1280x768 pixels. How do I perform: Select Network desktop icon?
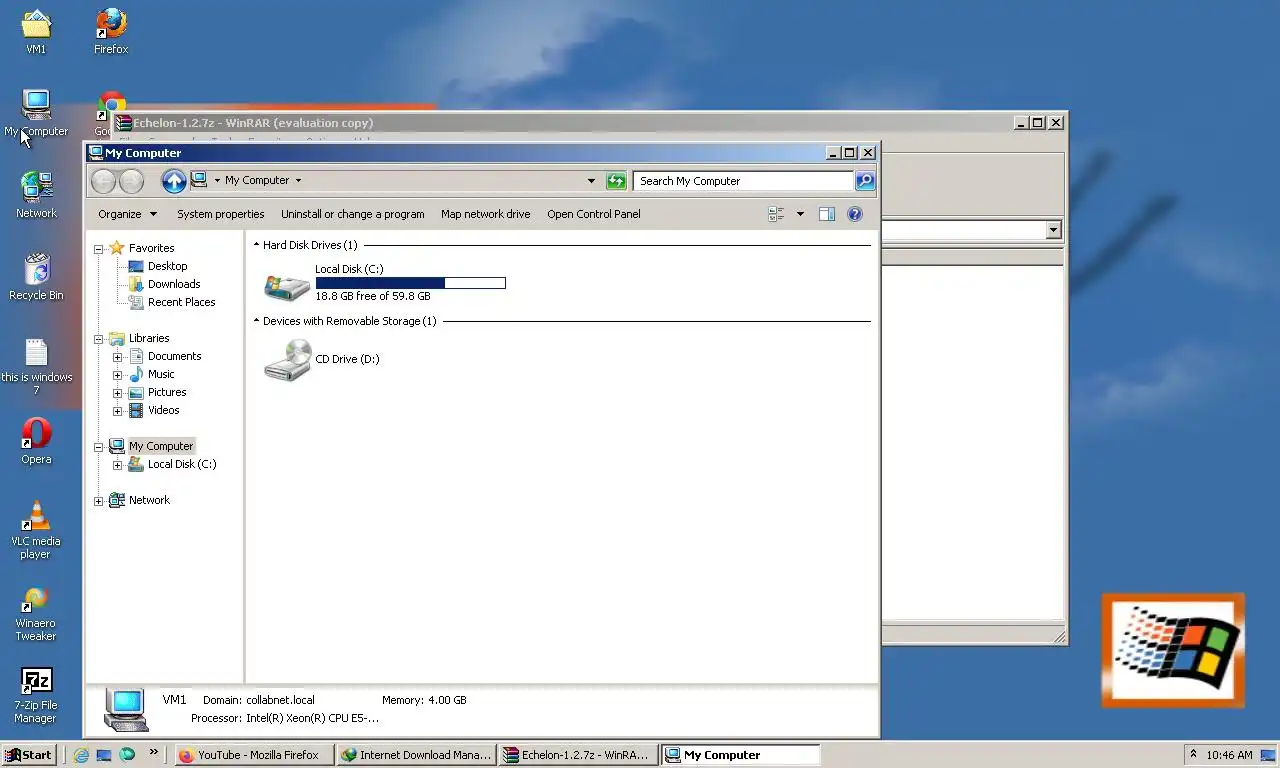36,195
